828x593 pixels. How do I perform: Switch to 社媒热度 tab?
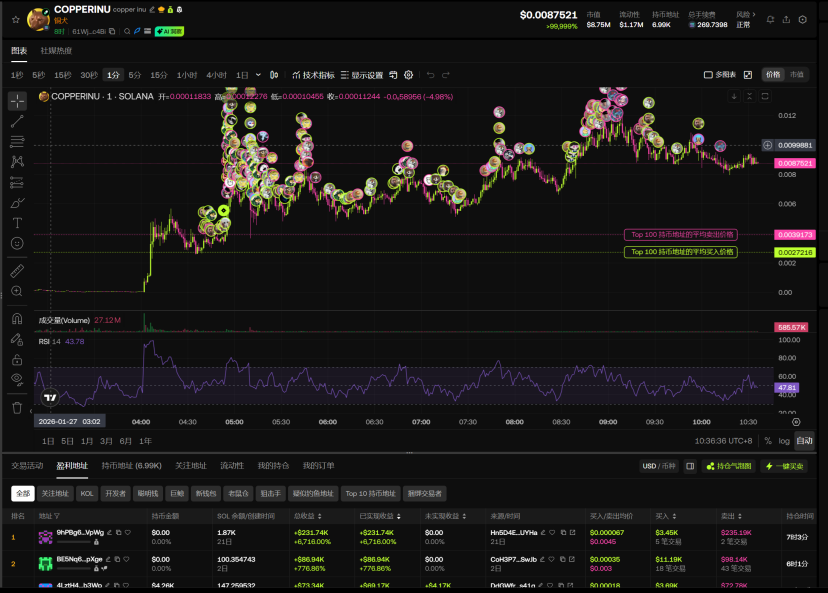coord(56,51)
